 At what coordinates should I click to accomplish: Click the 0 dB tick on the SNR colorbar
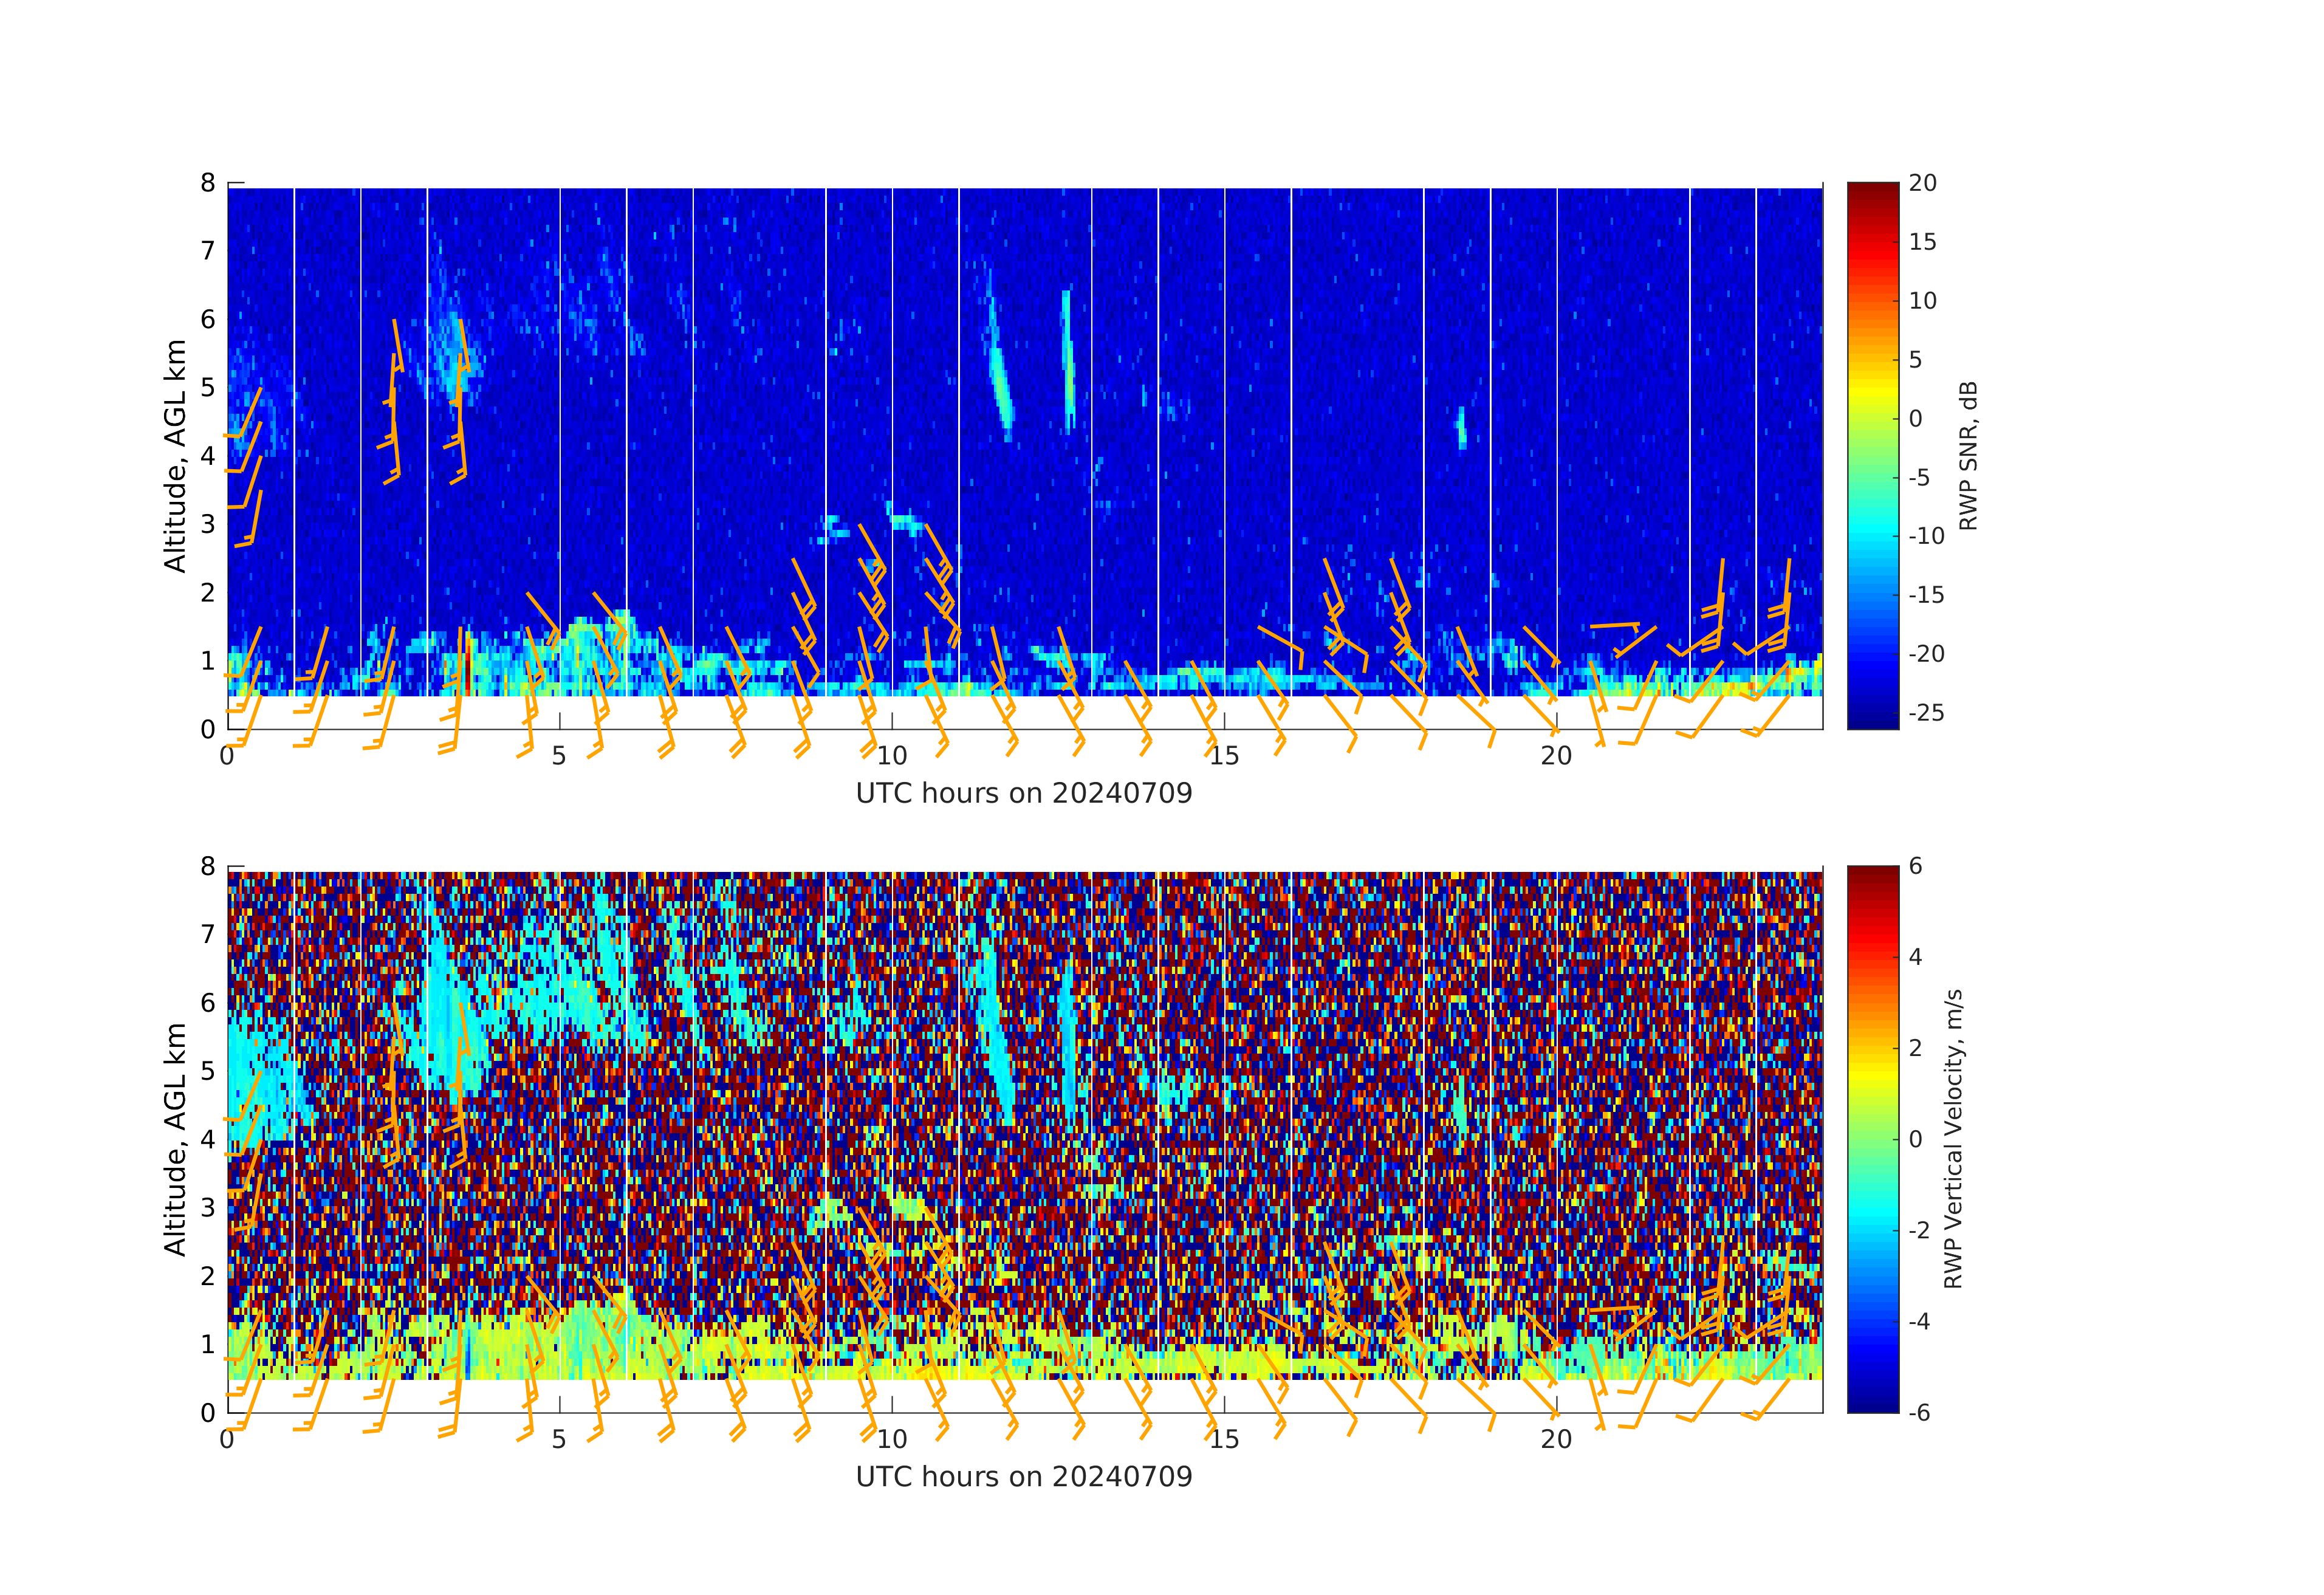pos(1916,419)
